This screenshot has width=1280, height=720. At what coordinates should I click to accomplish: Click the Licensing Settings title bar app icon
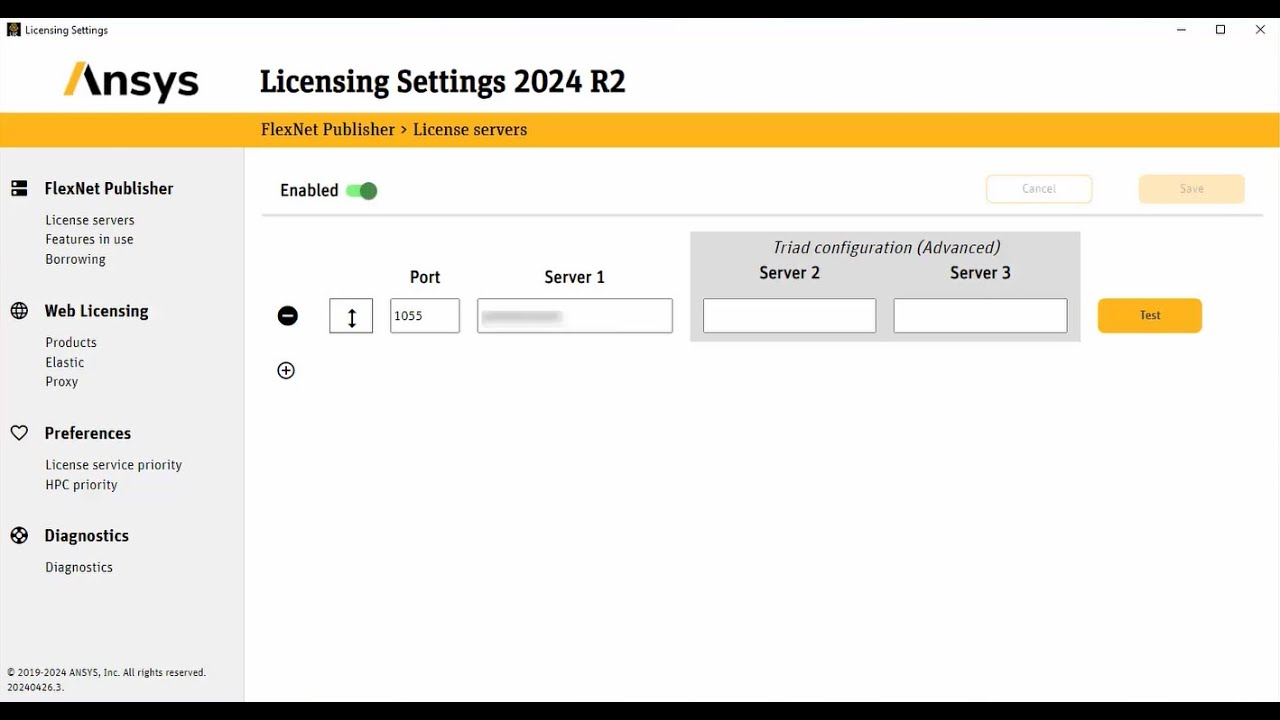tap(13, 30)
